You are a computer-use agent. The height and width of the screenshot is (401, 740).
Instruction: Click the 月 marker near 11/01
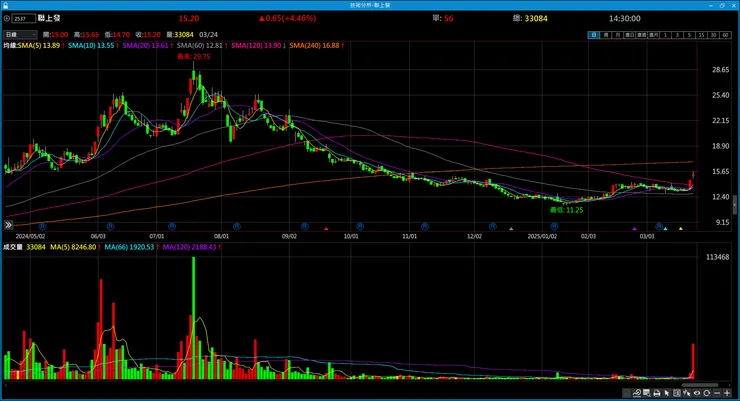(425, 227)
